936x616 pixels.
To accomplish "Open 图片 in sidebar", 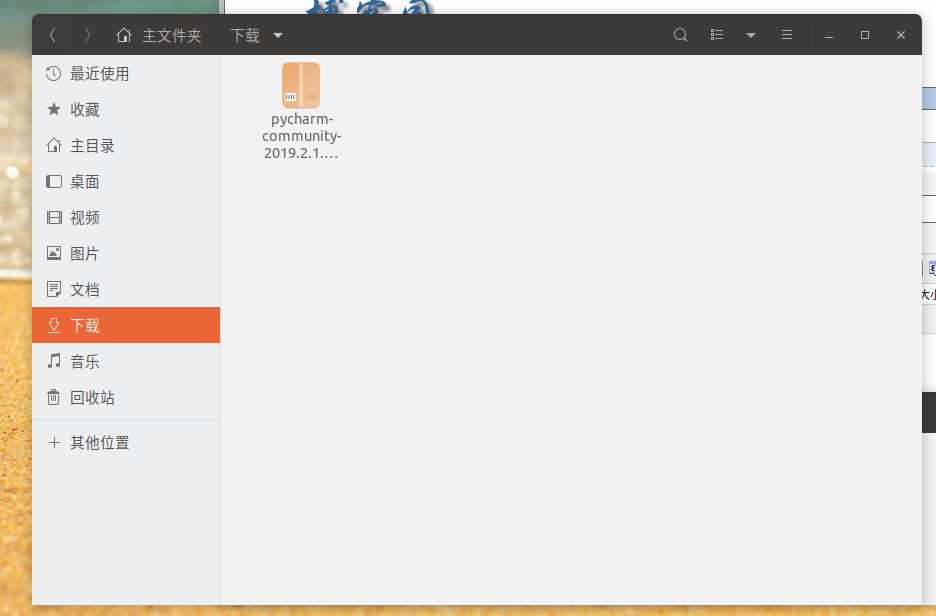I will [x=126, y=253].
